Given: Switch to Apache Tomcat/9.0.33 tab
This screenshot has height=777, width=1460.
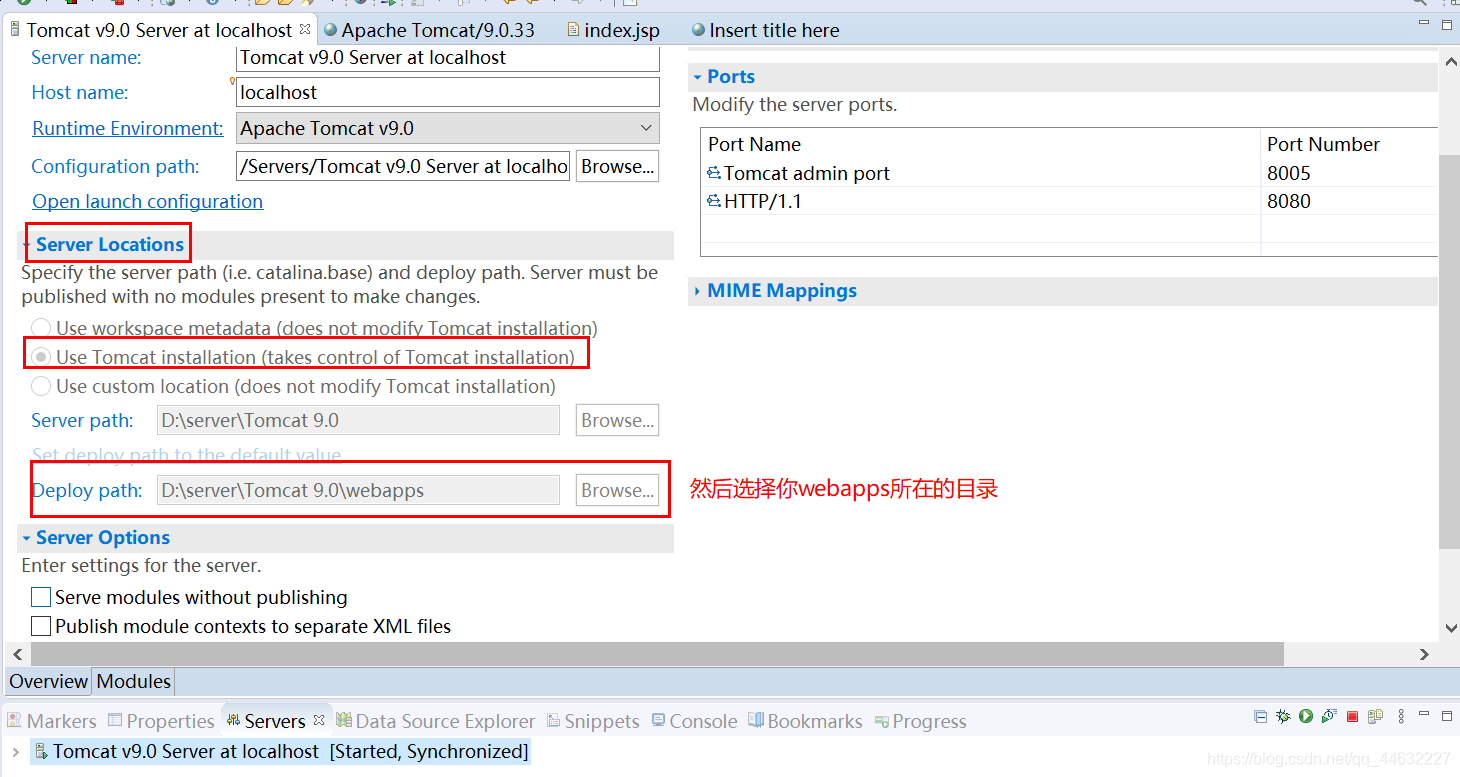Looking at the screenshot, I should (429, 30).
